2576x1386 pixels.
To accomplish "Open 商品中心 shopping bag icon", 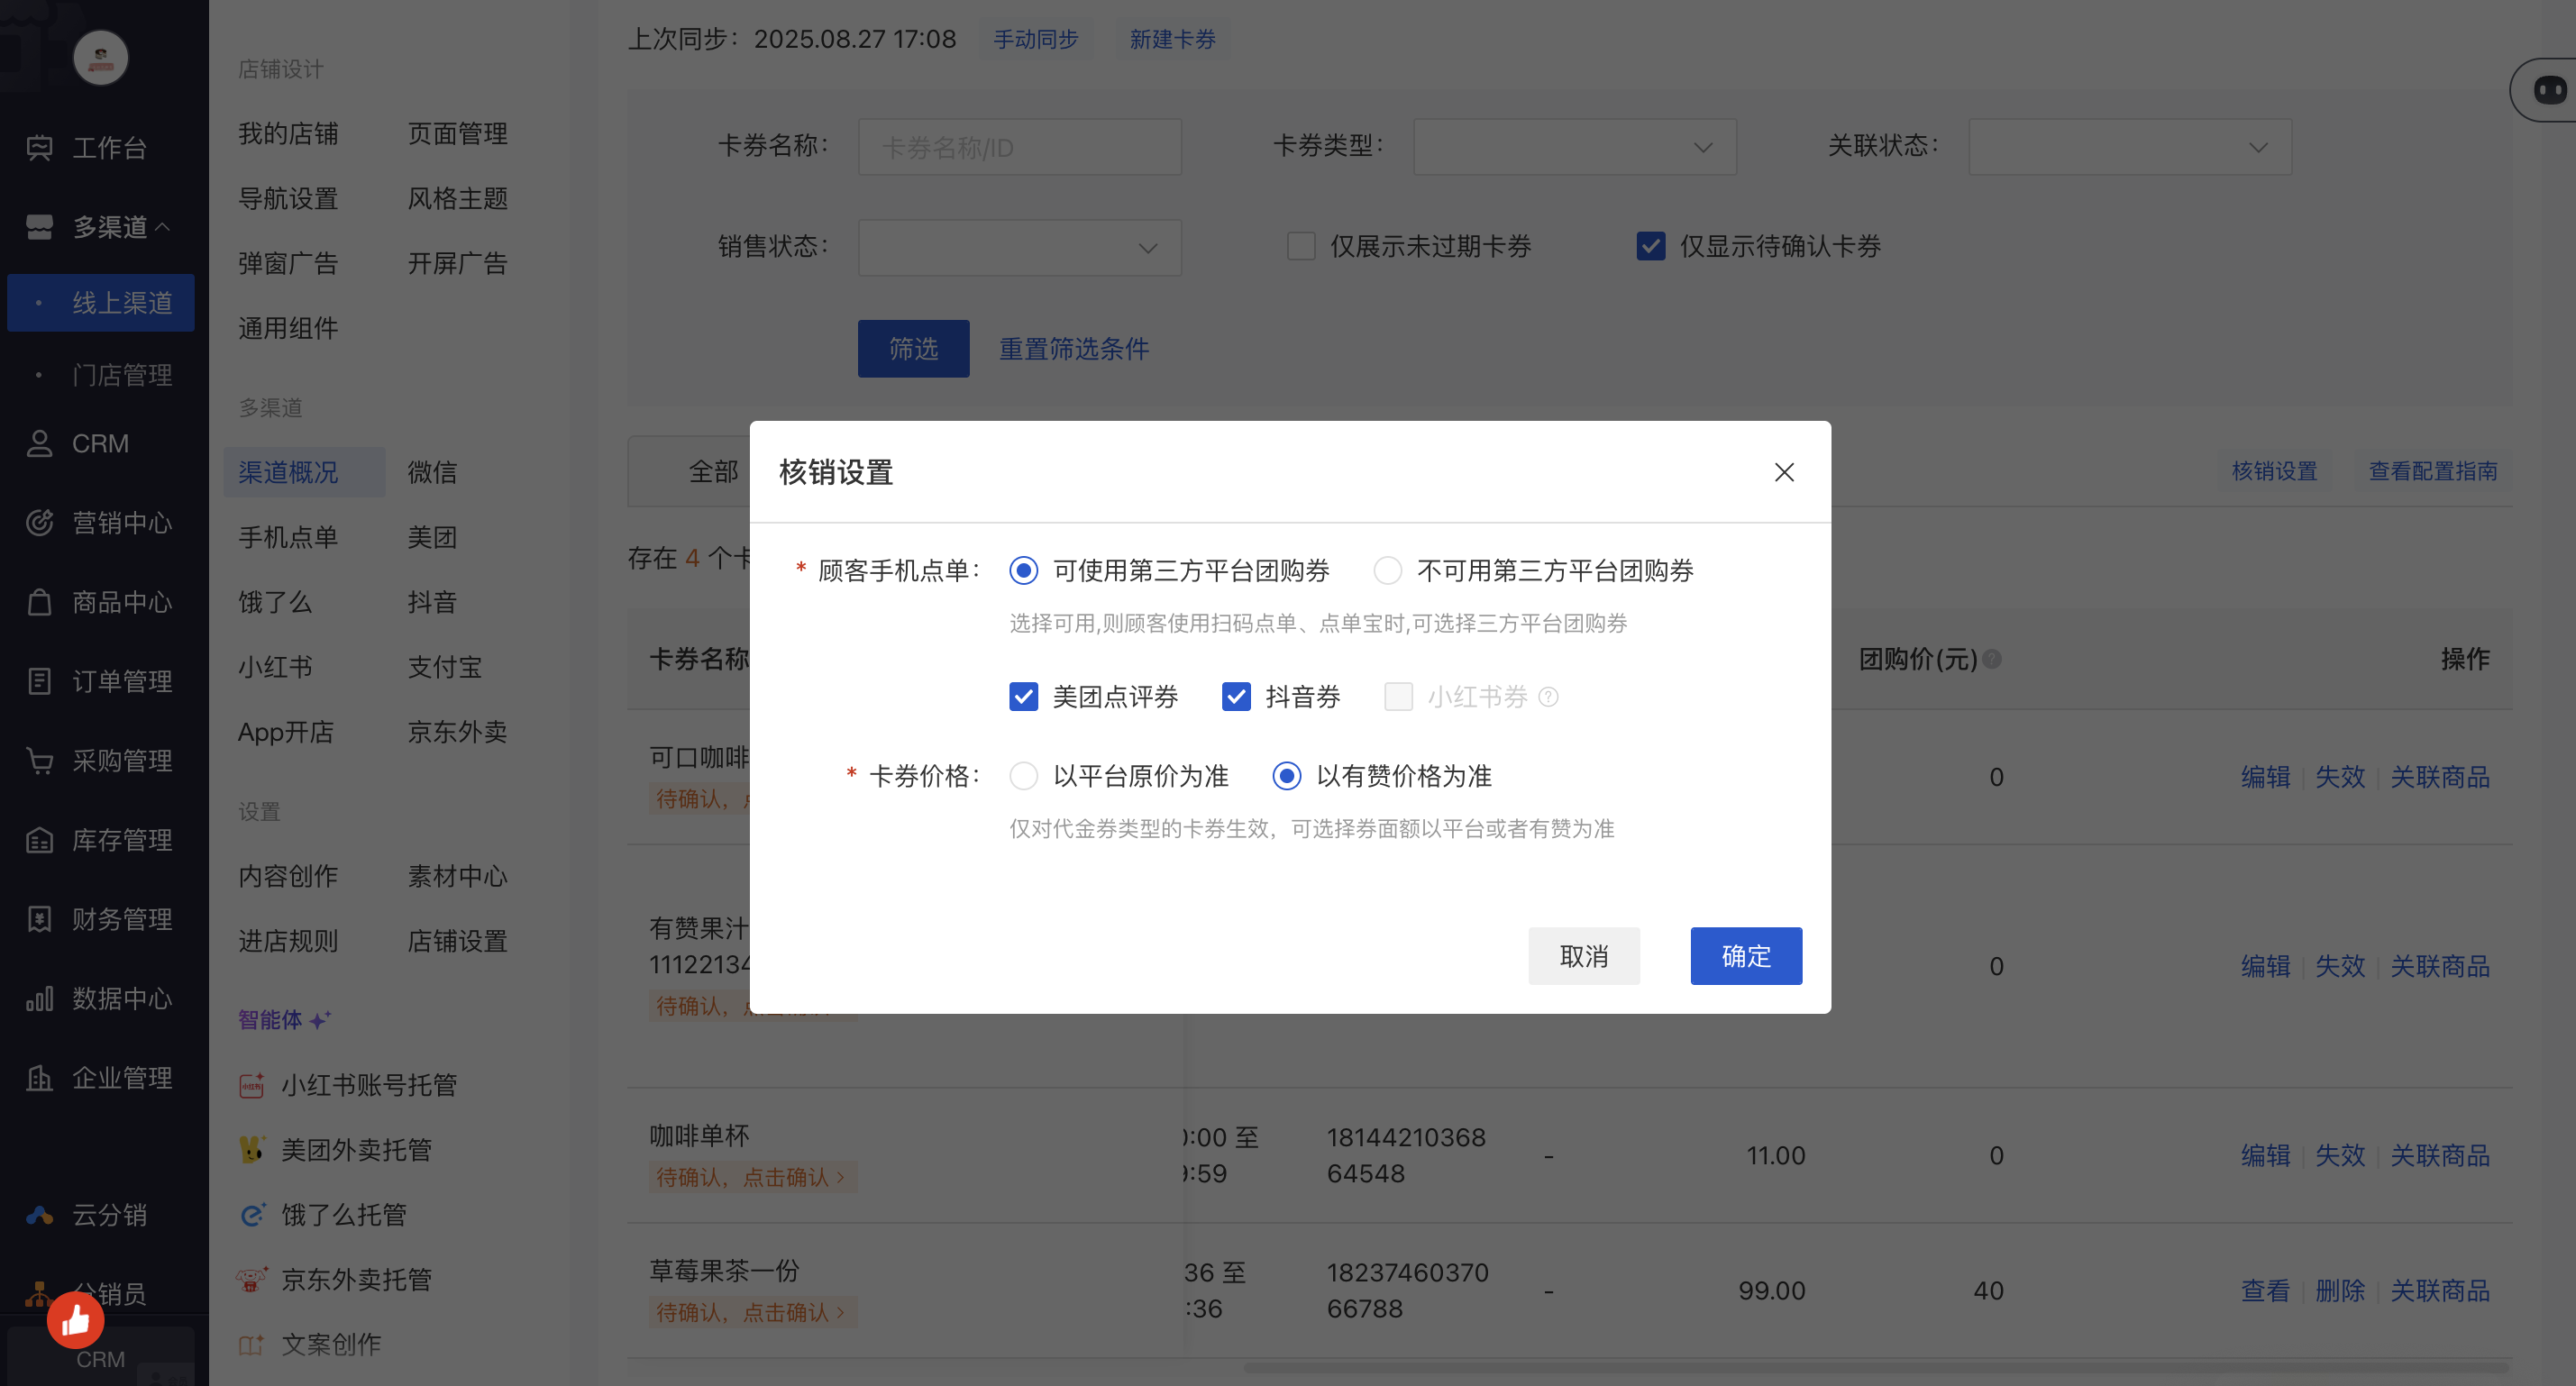I will (39, 602).
